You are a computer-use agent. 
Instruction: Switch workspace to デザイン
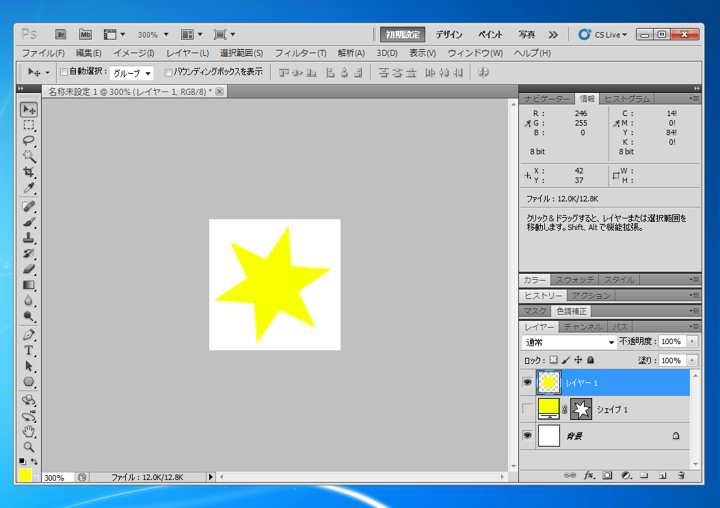449,34
